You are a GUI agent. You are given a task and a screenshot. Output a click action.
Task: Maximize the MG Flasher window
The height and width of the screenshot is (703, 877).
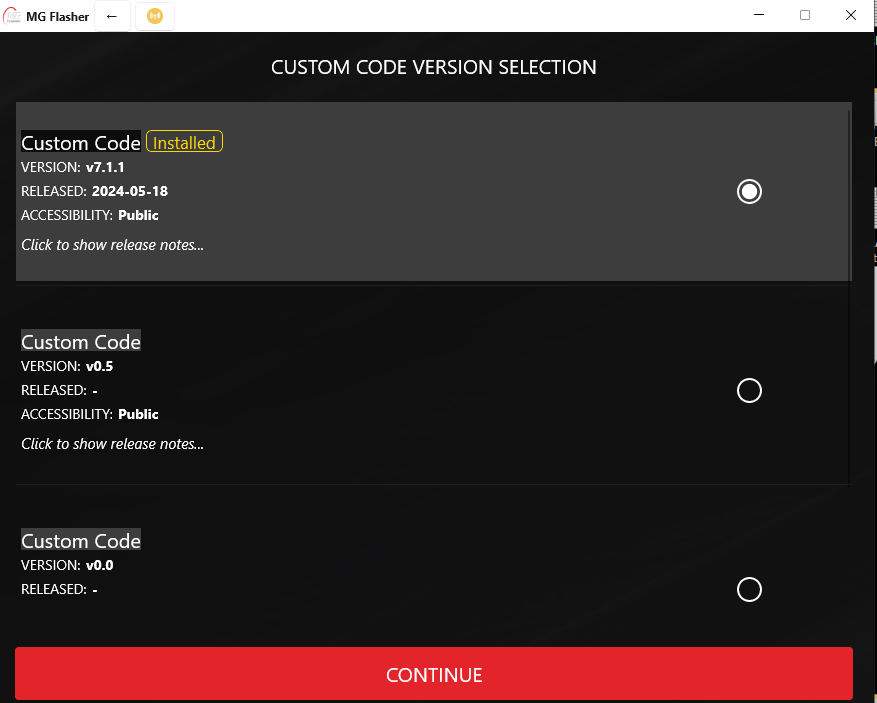tap(805, 15)
